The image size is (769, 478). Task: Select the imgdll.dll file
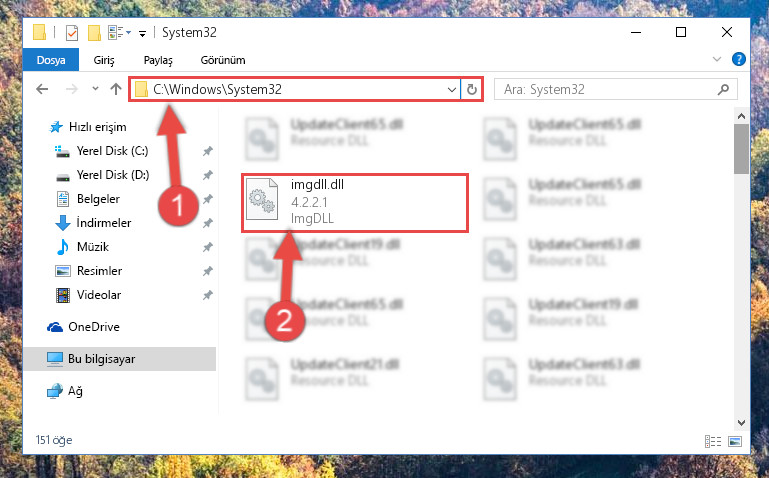click(x=355, y=202)
